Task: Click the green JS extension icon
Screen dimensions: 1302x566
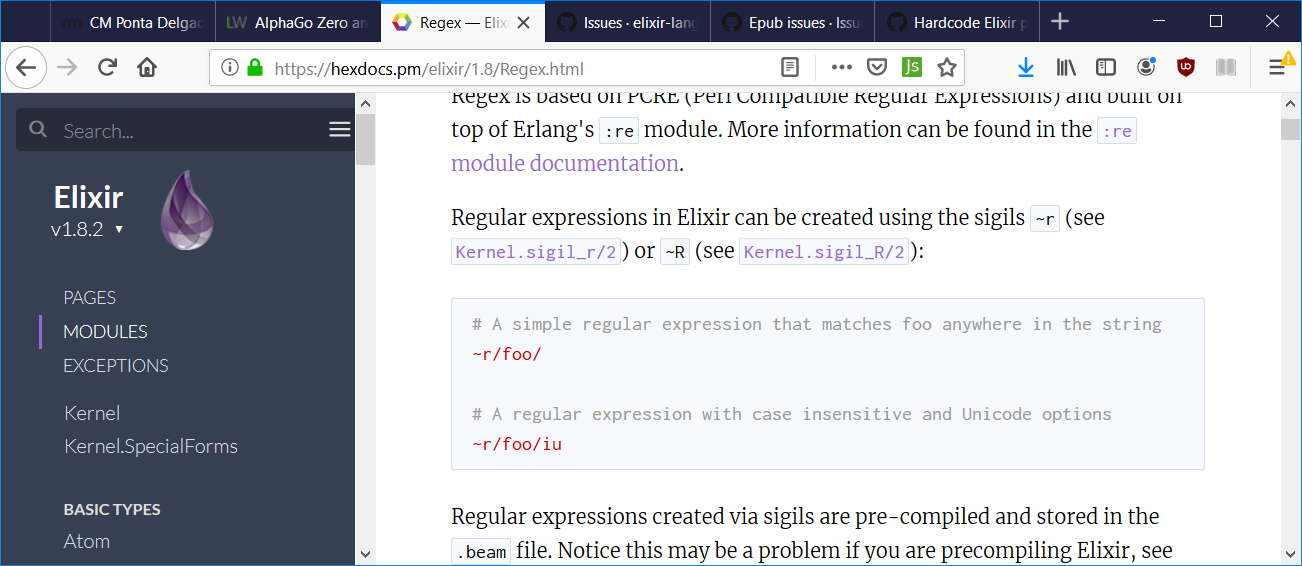Action: (911, 68)
